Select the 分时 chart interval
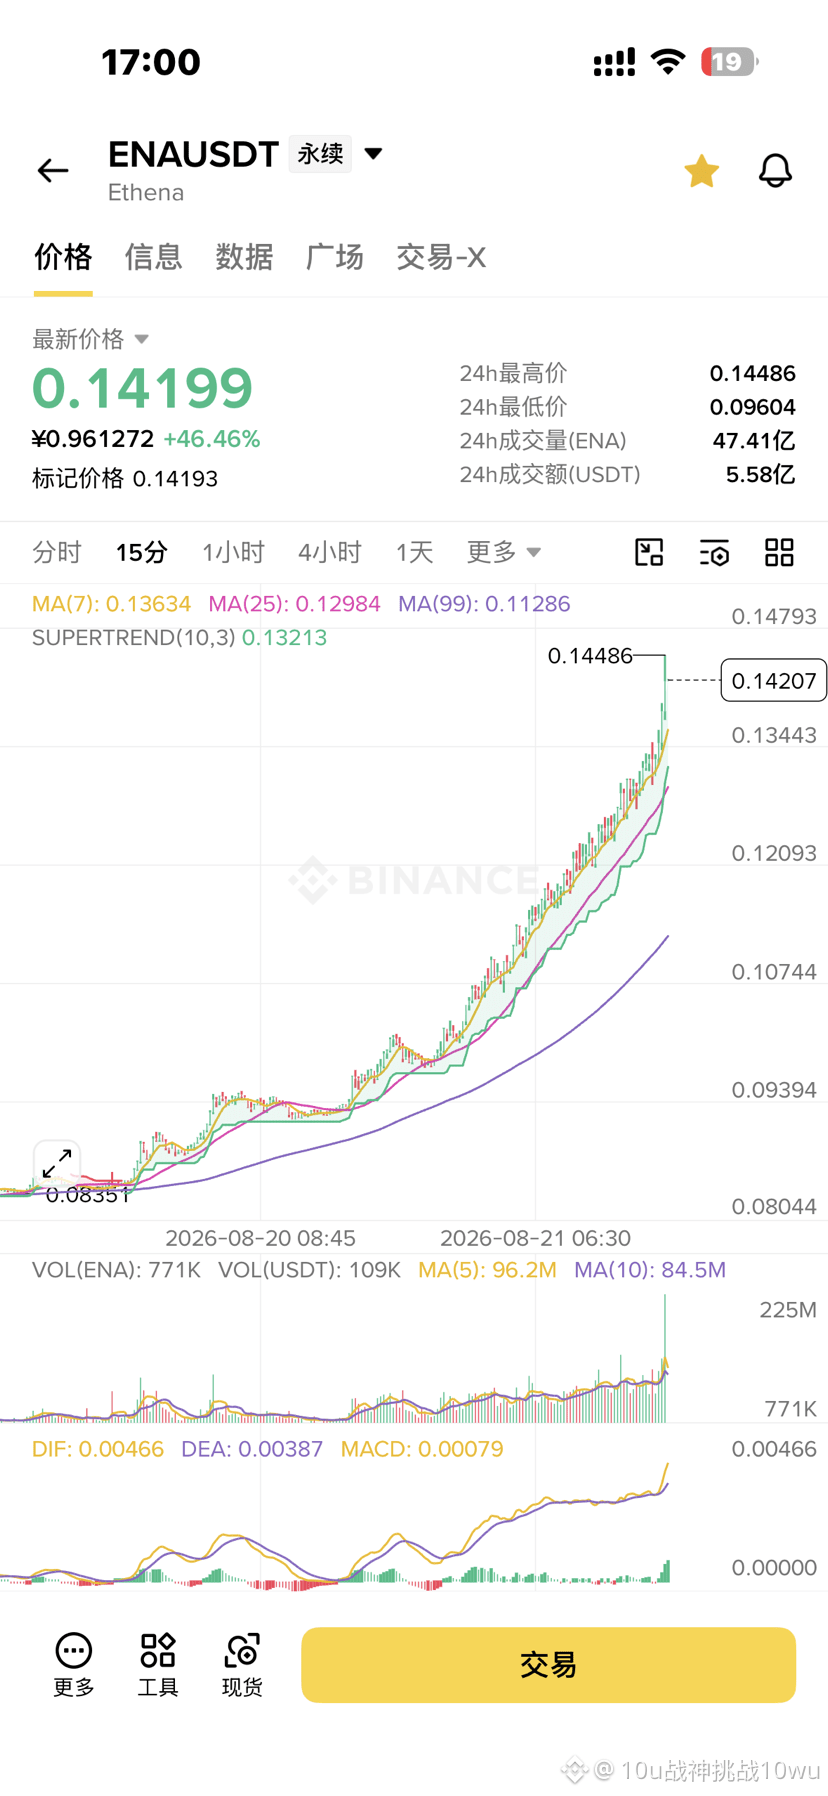This screenshot has width=828, height=1796. 57,552
